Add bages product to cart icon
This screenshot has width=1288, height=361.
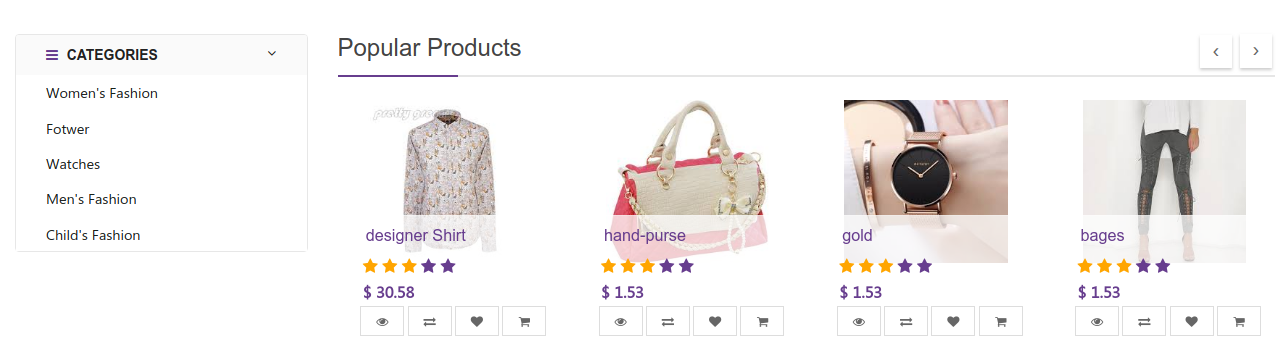[x=1238, y=321]
